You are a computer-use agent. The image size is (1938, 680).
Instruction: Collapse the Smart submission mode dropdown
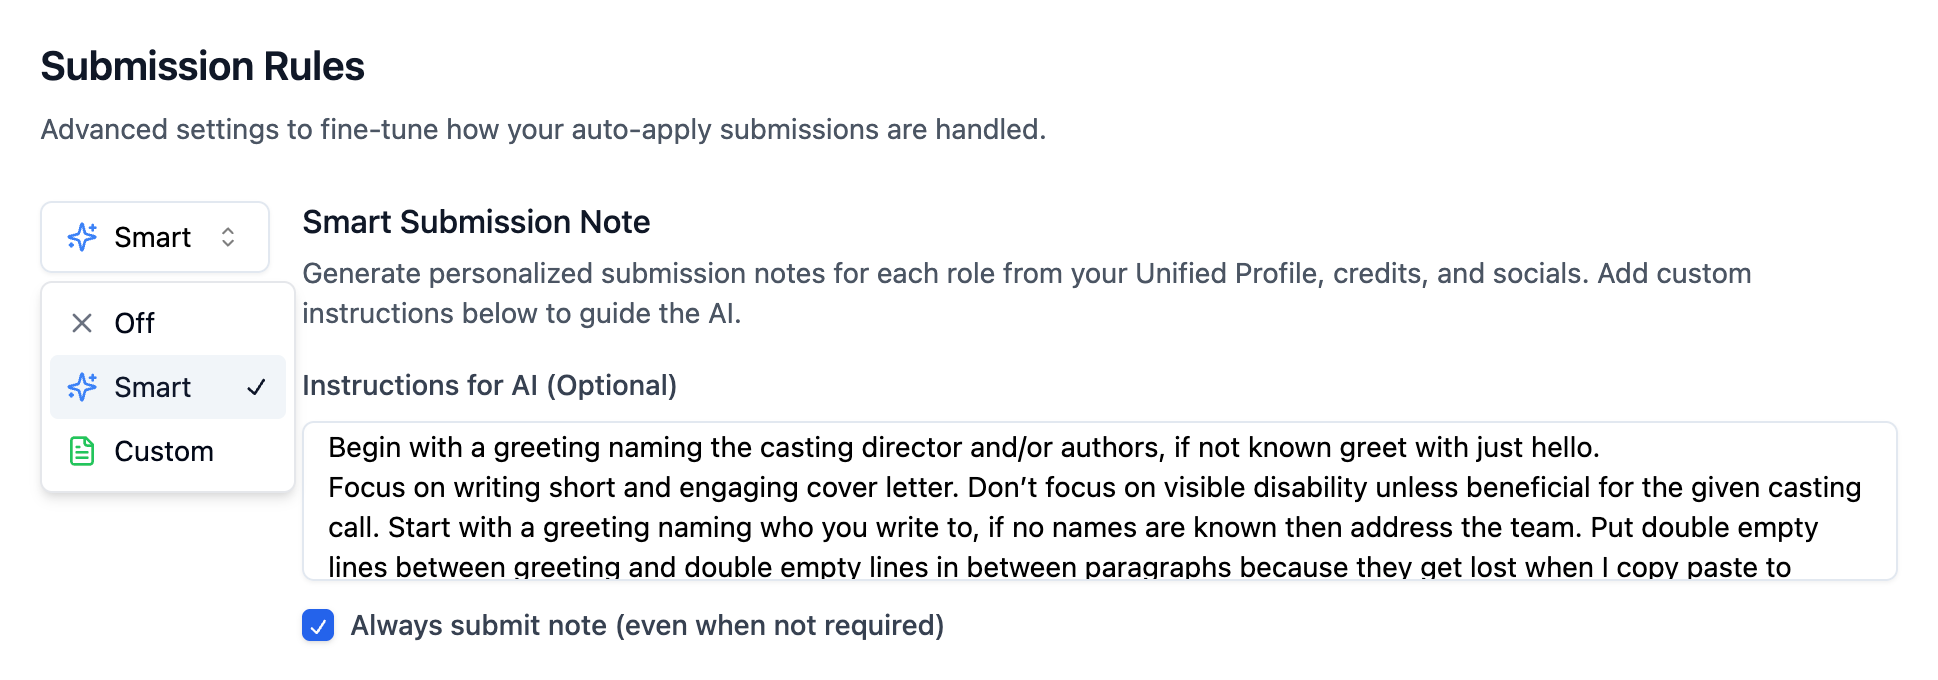[155, 237]
